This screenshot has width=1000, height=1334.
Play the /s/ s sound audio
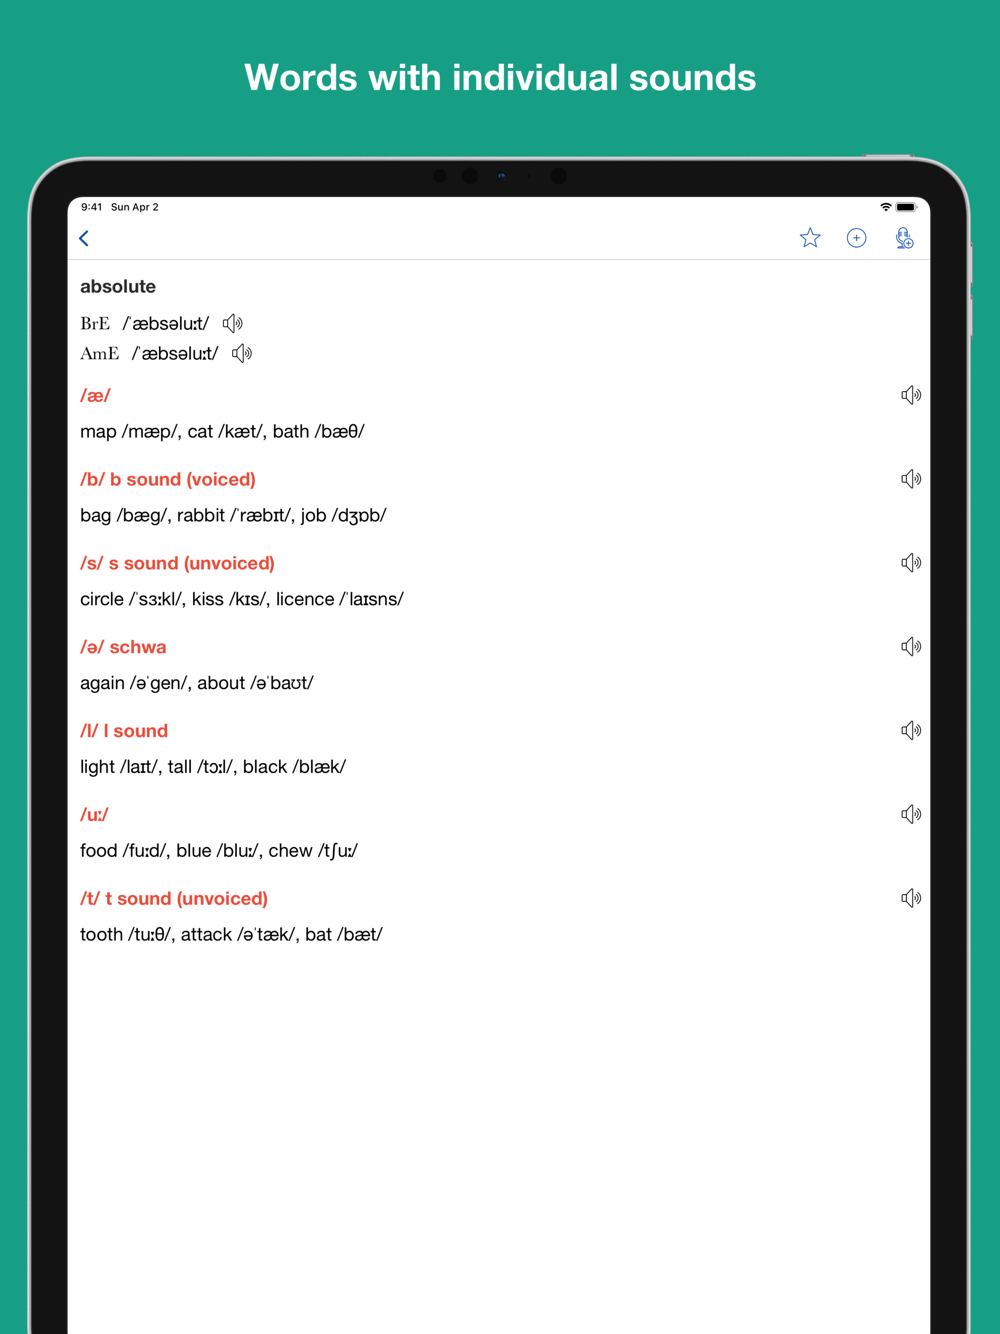coord(911,563)
